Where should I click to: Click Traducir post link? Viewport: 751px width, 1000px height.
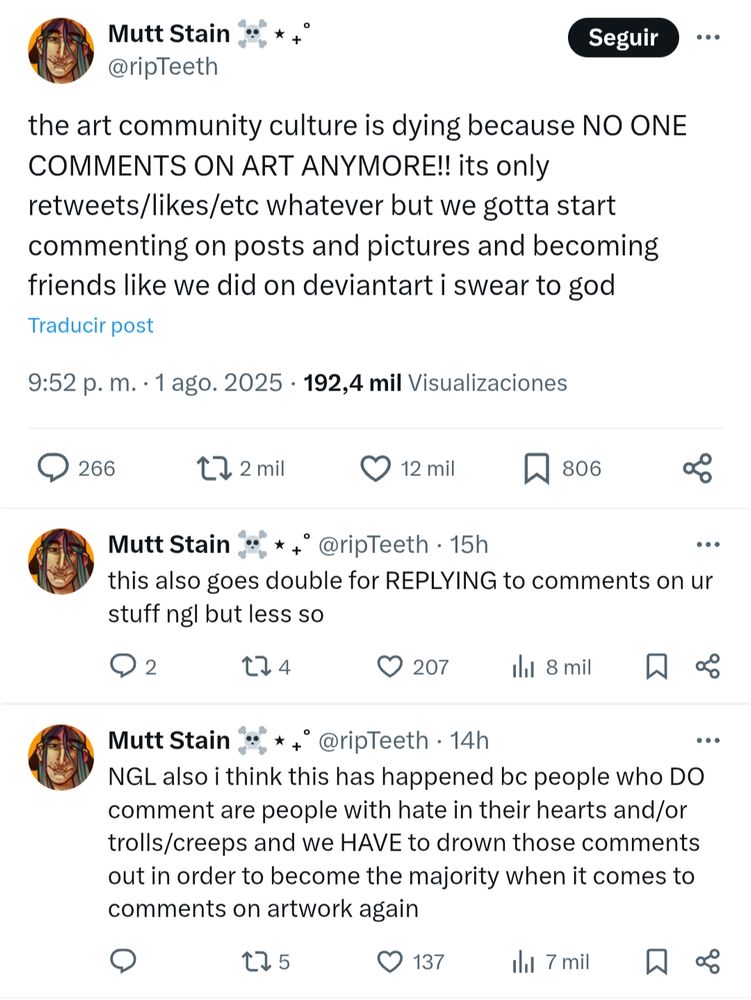pyautogui.click(x=91, y=325)
